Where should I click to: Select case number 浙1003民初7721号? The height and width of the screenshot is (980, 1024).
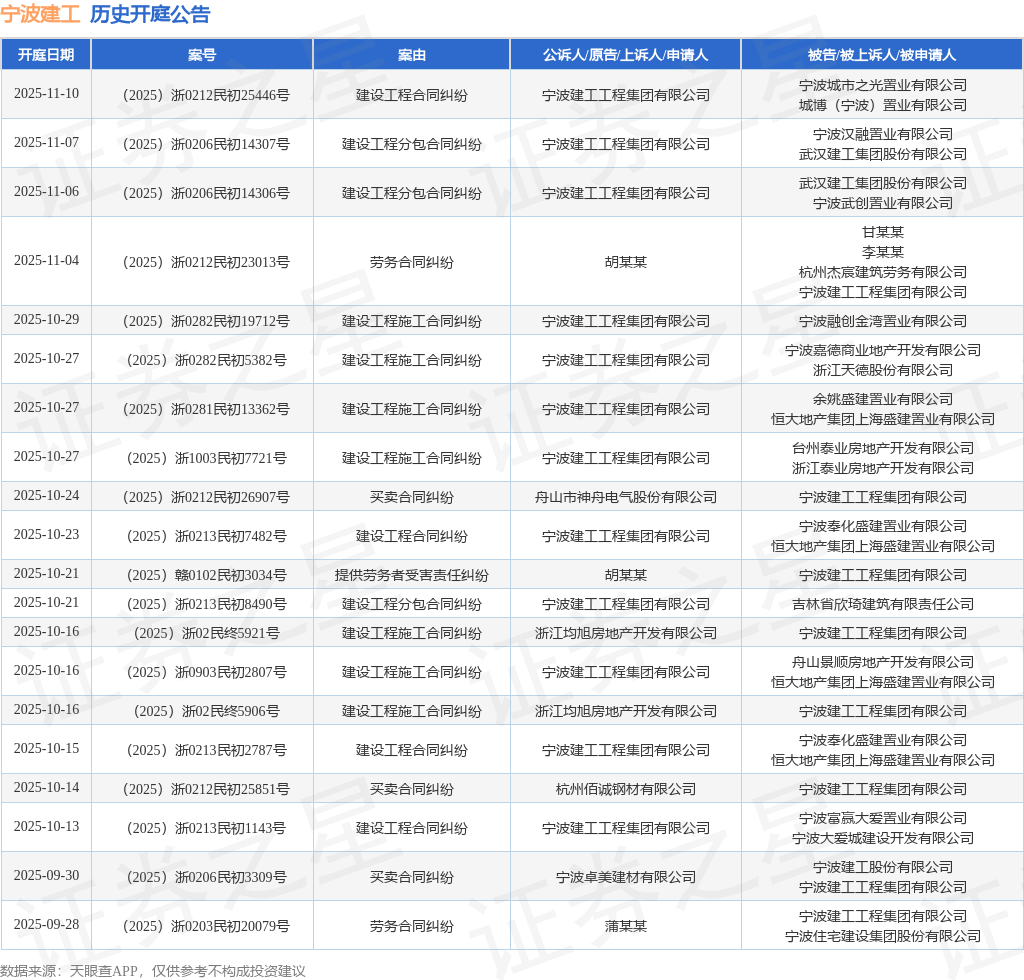tap(206, 458)
